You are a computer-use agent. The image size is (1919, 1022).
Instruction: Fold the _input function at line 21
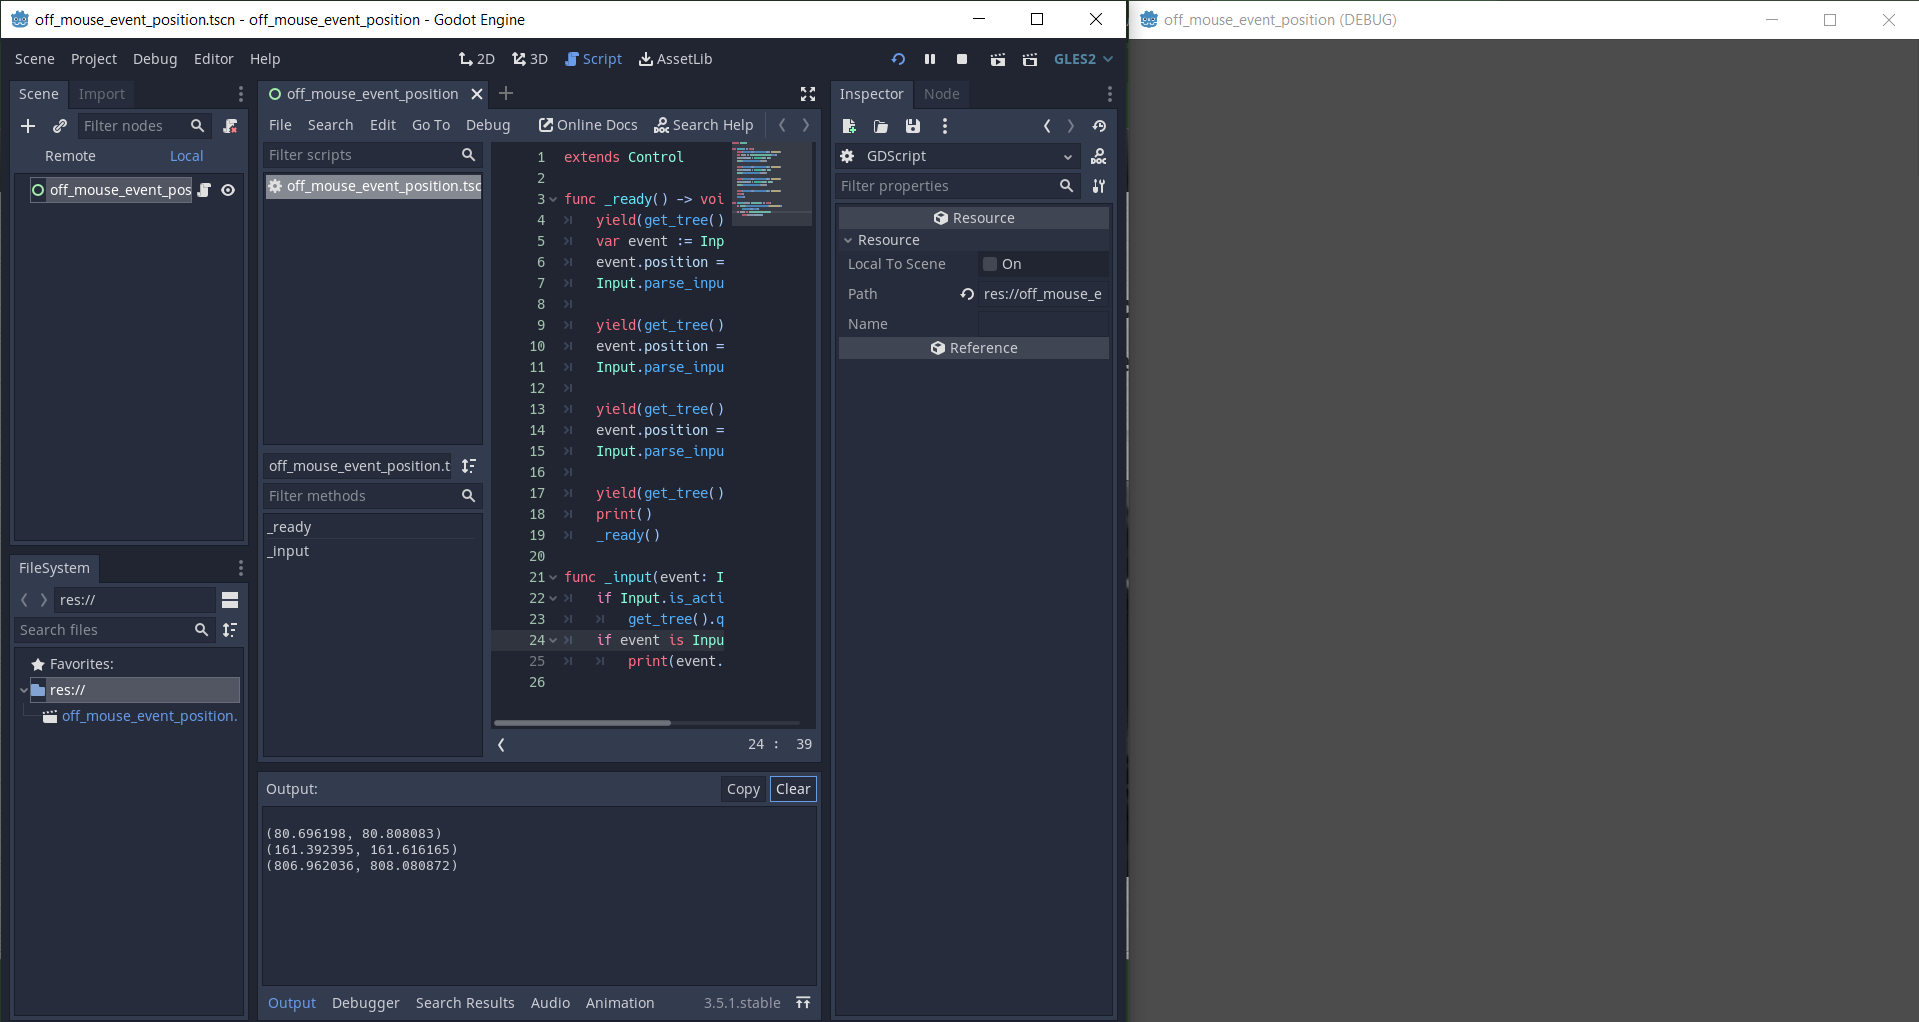point(553,577)
